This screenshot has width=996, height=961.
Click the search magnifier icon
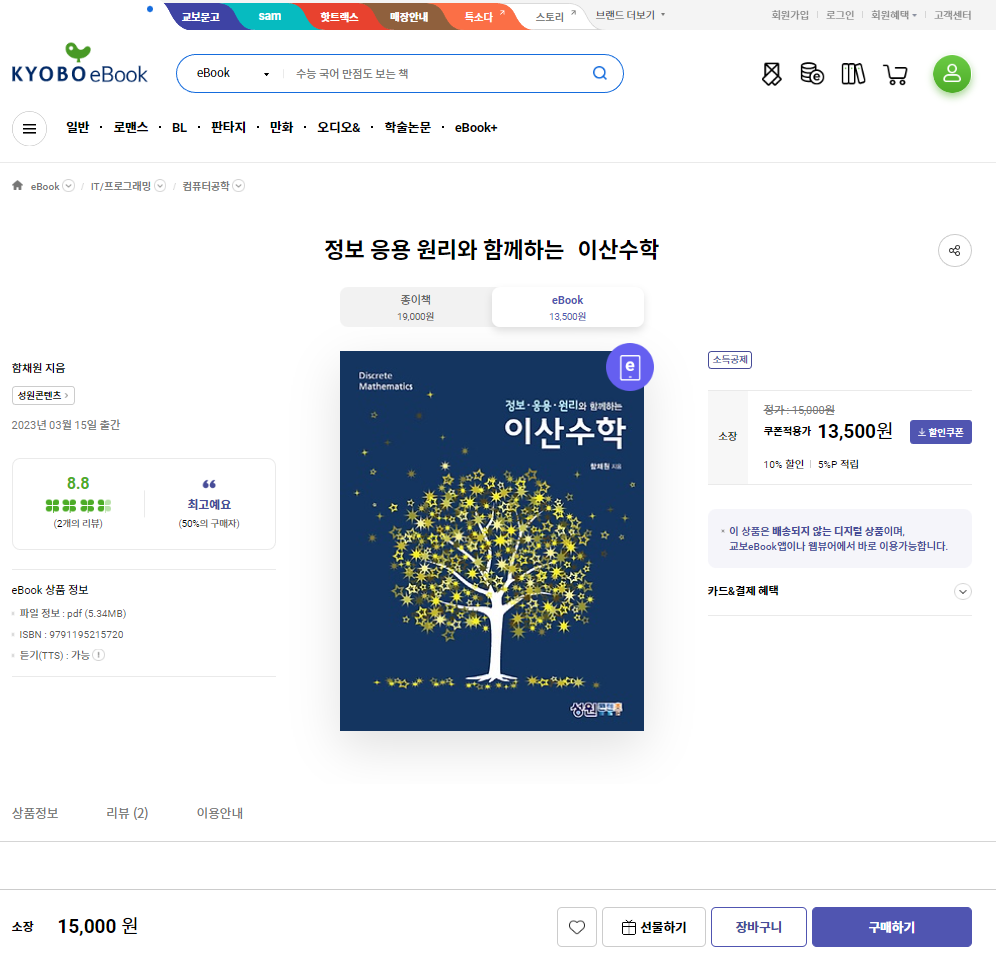pyautogui.click(x=599, y=73)
